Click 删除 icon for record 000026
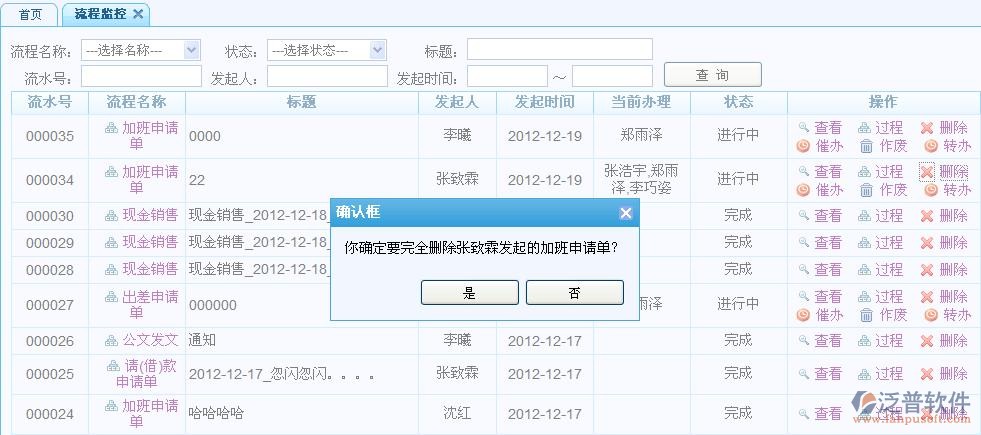 pyautogui.click(x=926, y=341)
